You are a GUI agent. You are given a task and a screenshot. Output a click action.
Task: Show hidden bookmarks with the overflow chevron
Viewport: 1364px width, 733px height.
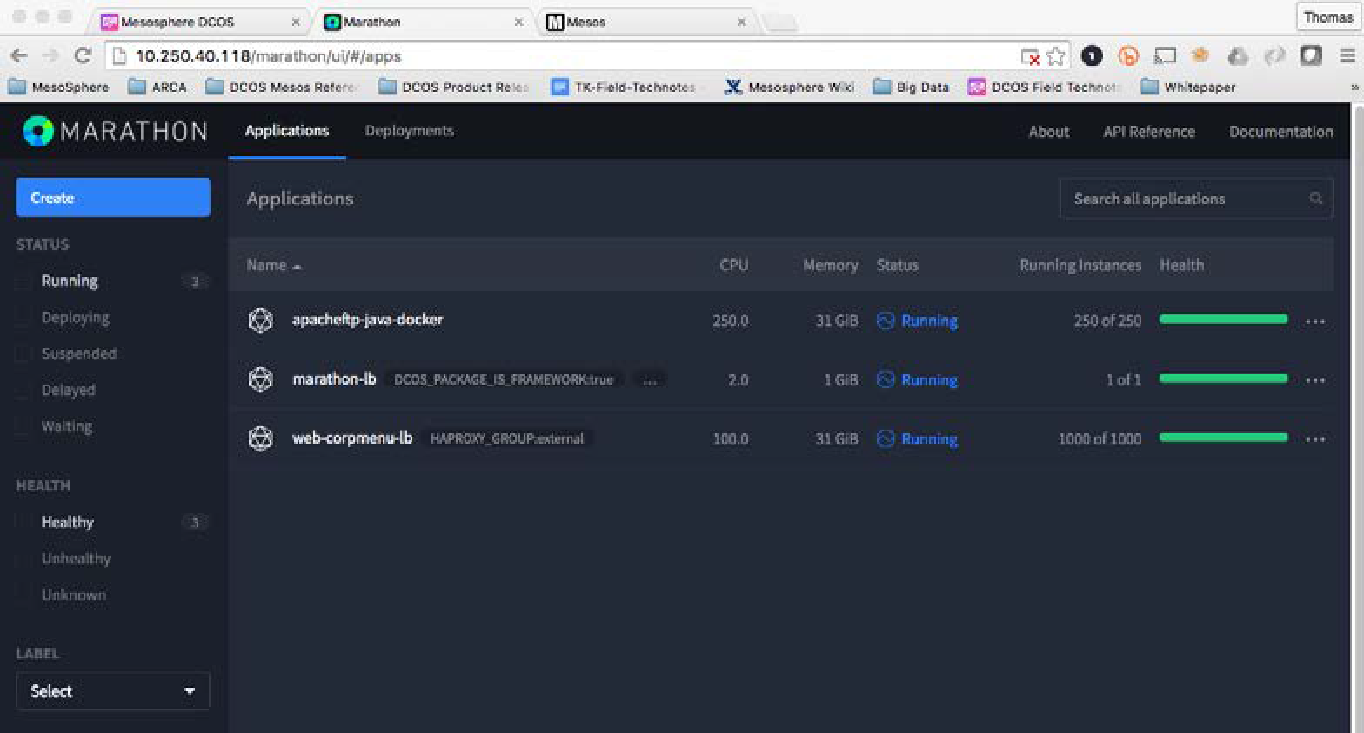point(1356,88)
